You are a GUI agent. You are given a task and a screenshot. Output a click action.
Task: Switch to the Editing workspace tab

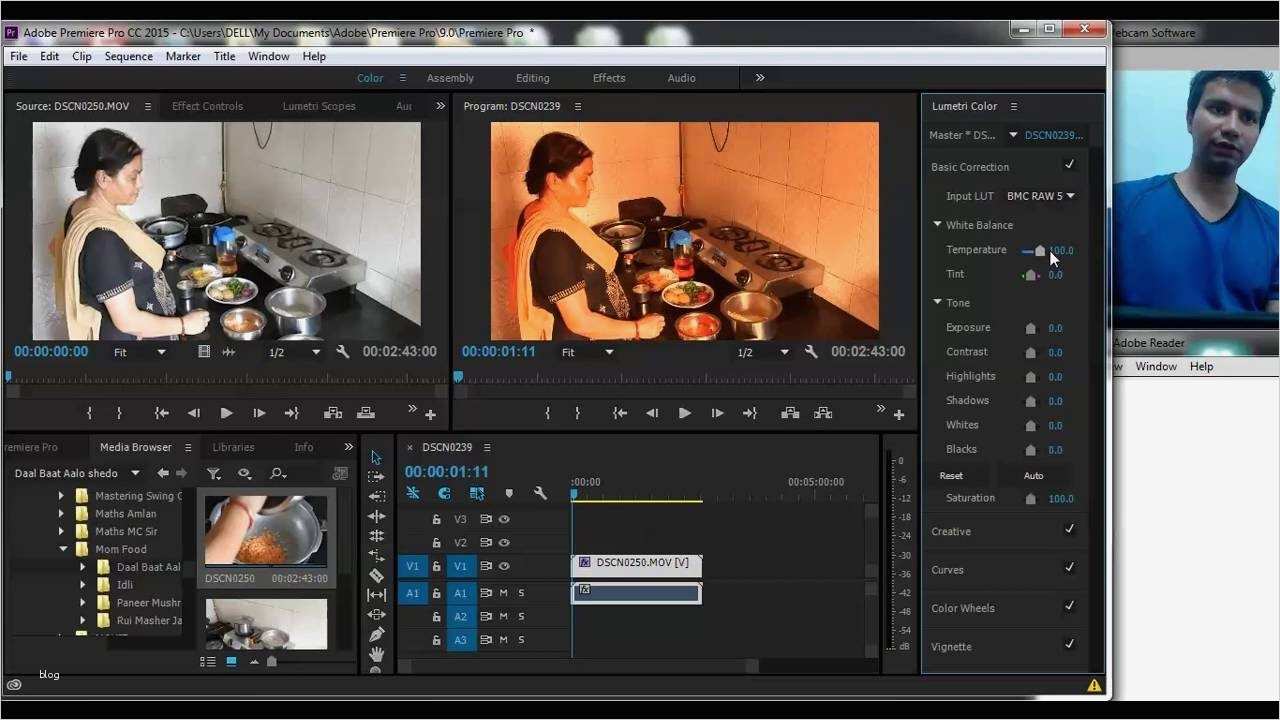[x=532, y=78]
